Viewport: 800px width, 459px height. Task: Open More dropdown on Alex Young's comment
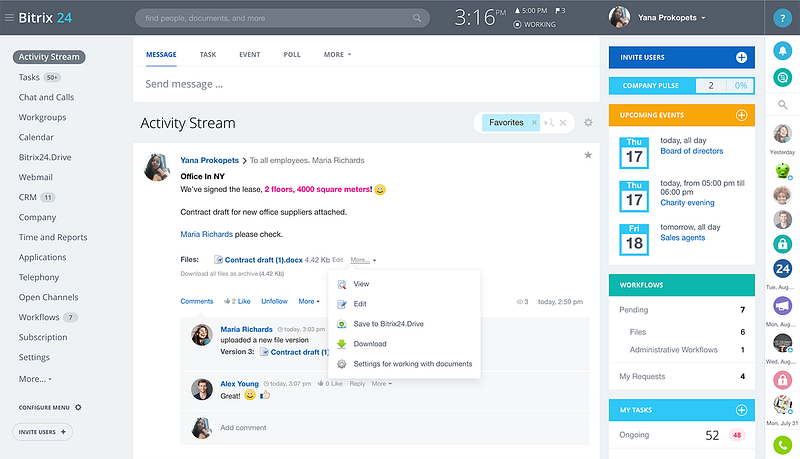point(381,384)
